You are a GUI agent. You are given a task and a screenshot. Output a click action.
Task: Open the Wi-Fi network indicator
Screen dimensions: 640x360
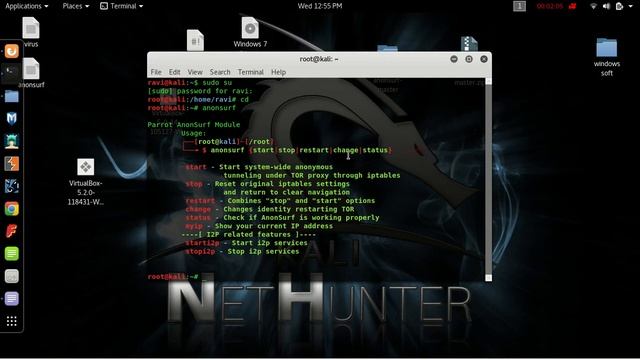593,6
